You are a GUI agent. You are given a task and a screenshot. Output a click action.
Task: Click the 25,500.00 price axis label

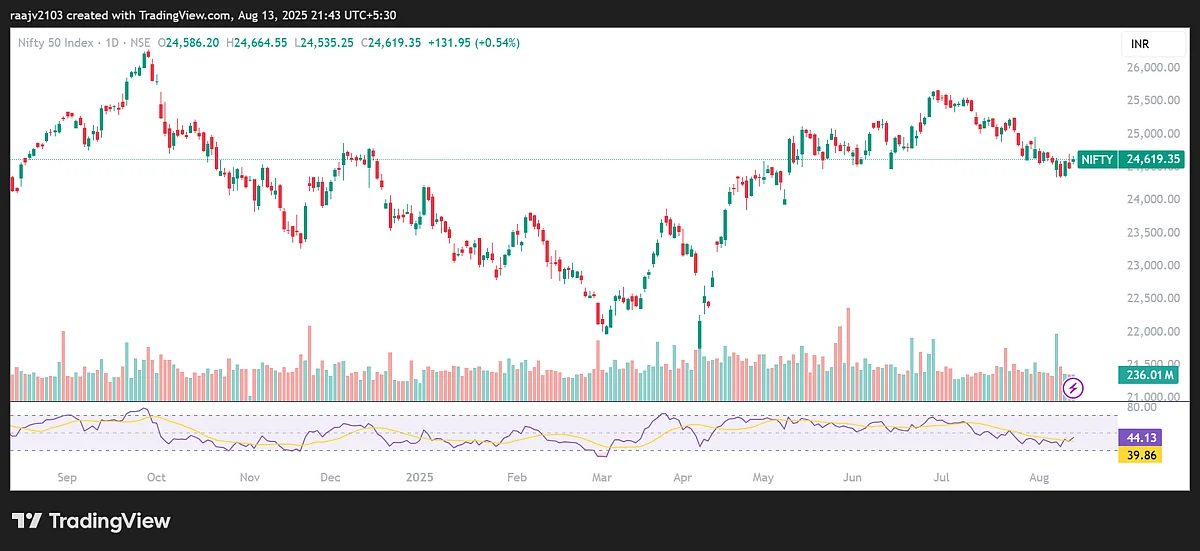[x=1153, y=101]
